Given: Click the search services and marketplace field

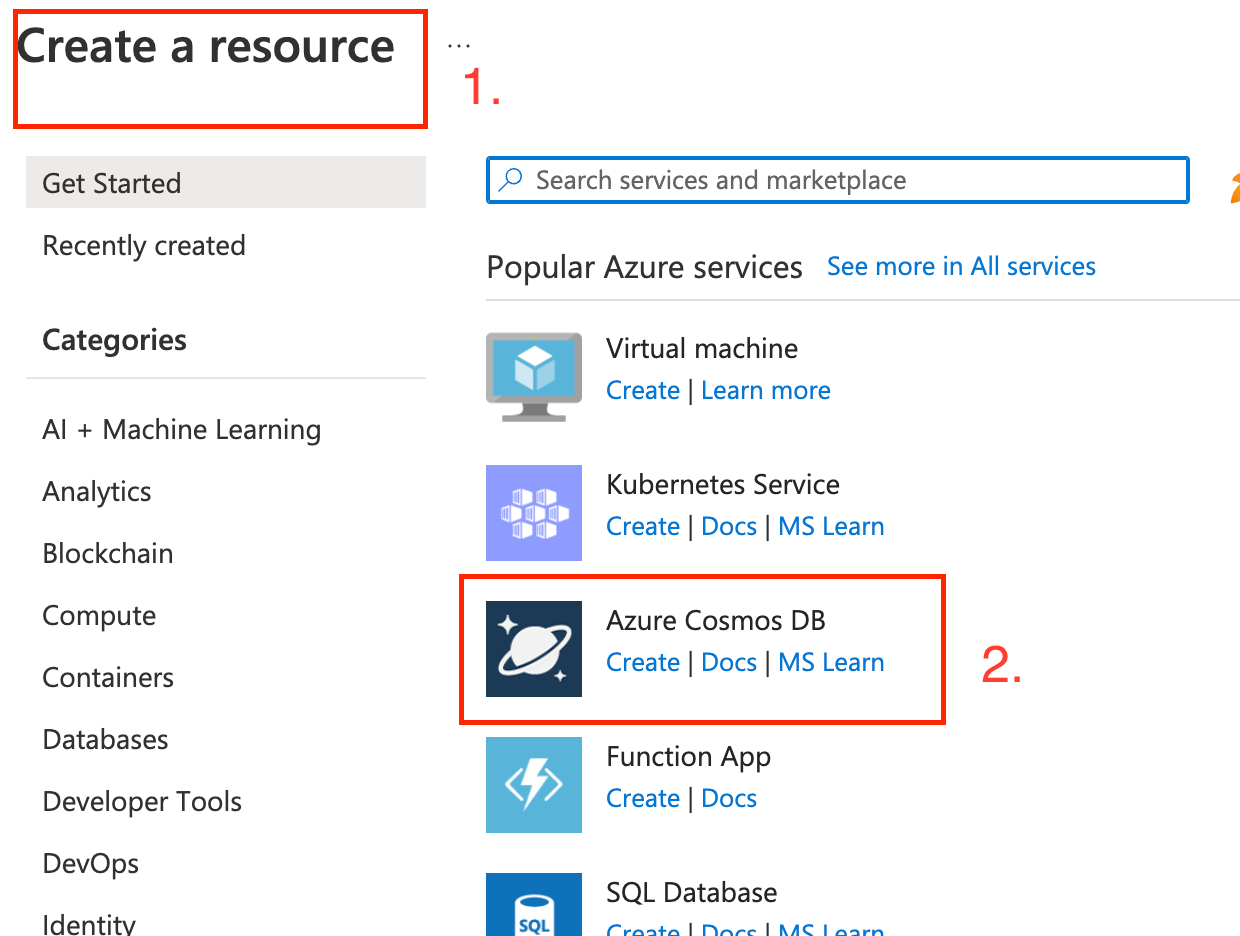Looking at the screenshot, I should coord(837,180).
